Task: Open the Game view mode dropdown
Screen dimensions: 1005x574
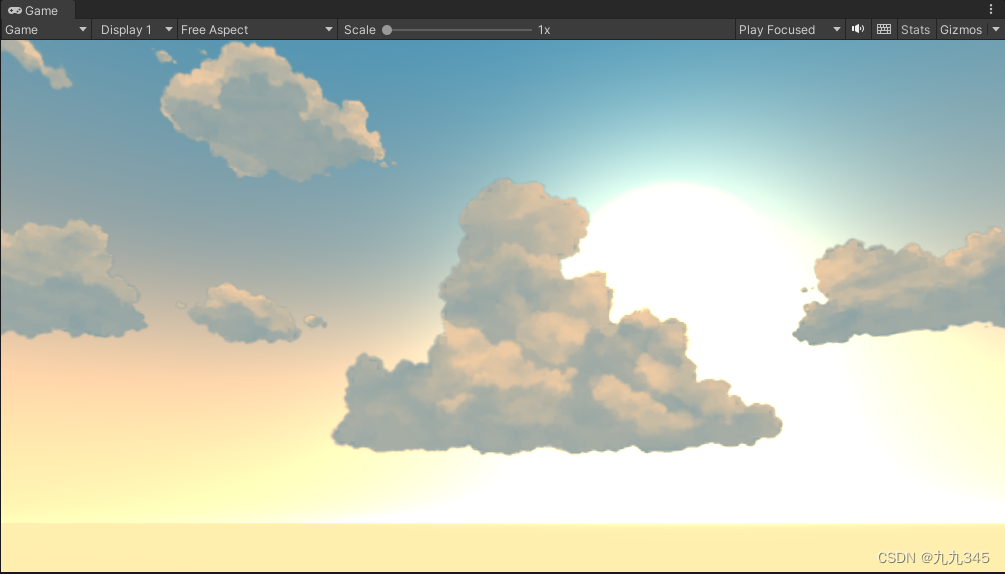Action: point(46,29)
